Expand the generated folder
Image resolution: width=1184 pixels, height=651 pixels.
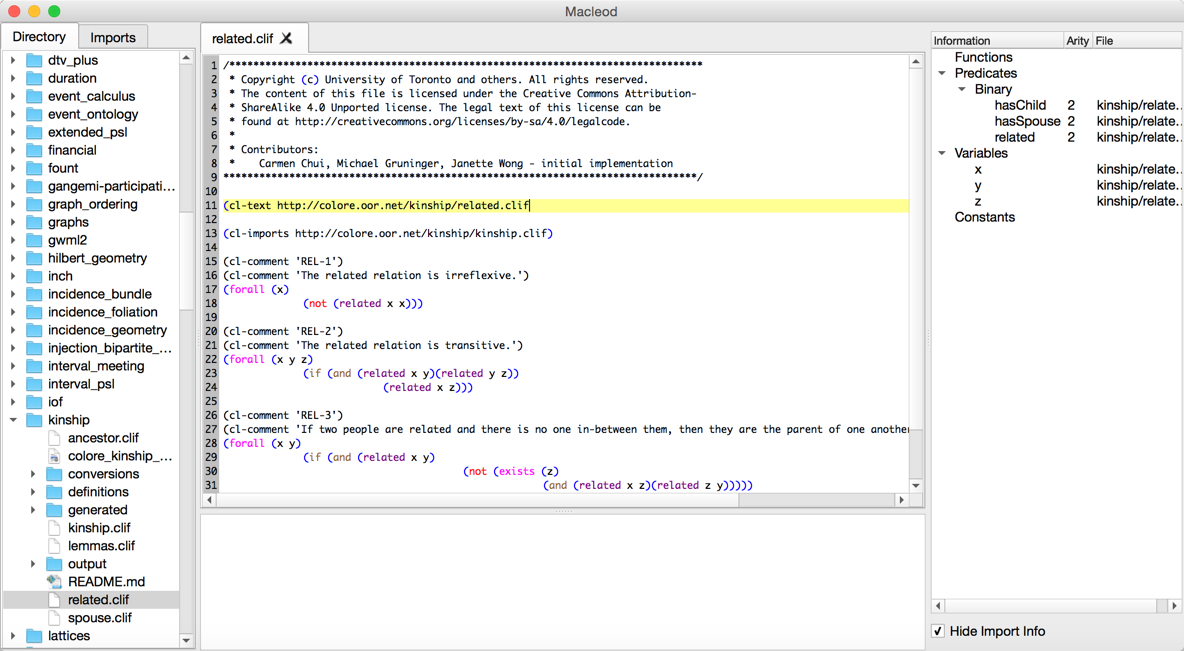coord(32,510)
